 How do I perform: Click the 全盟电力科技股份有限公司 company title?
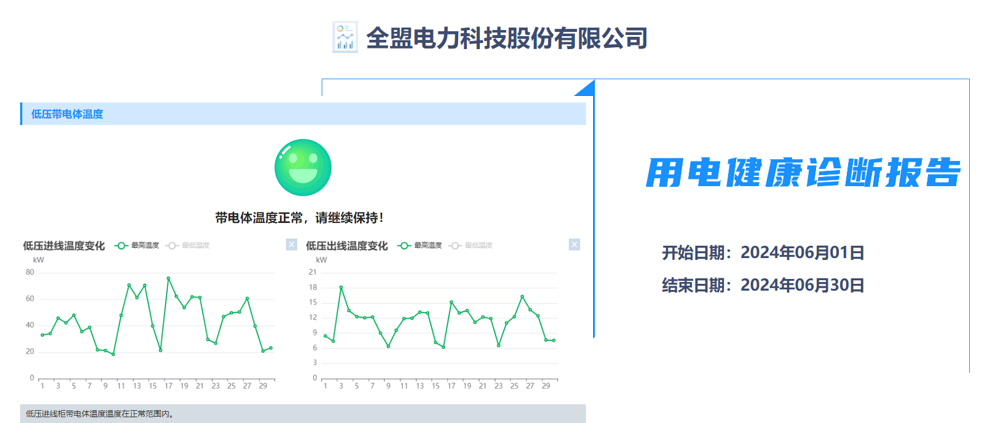tap(507, 38)
